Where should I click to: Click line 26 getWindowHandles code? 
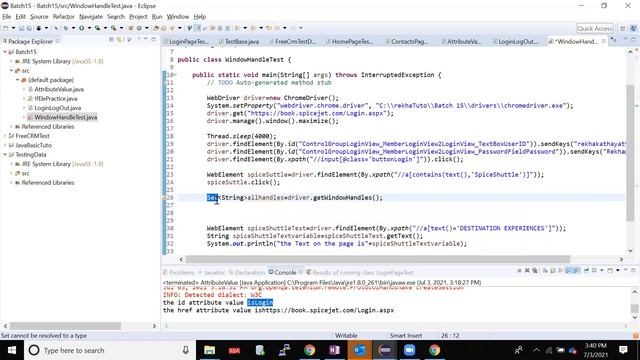(x=295, y=198)
